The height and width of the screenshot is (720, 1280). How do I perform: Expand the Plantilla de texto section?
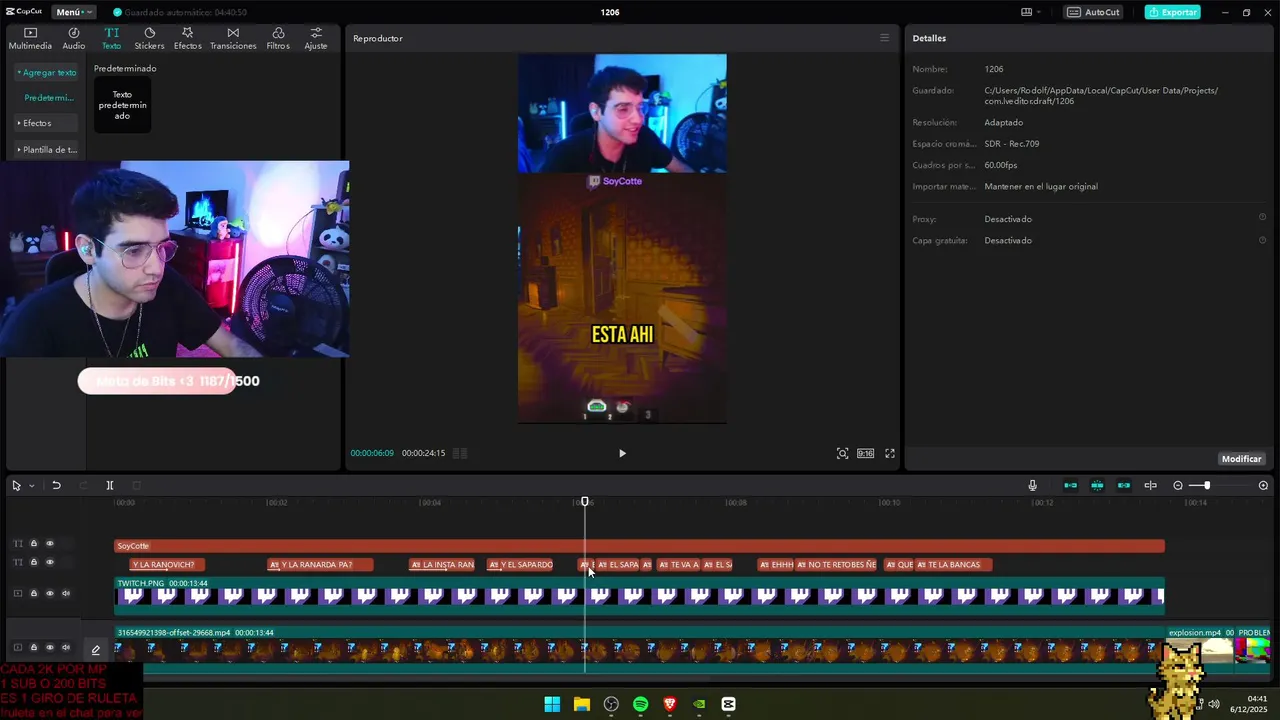(x=47, y=150)
